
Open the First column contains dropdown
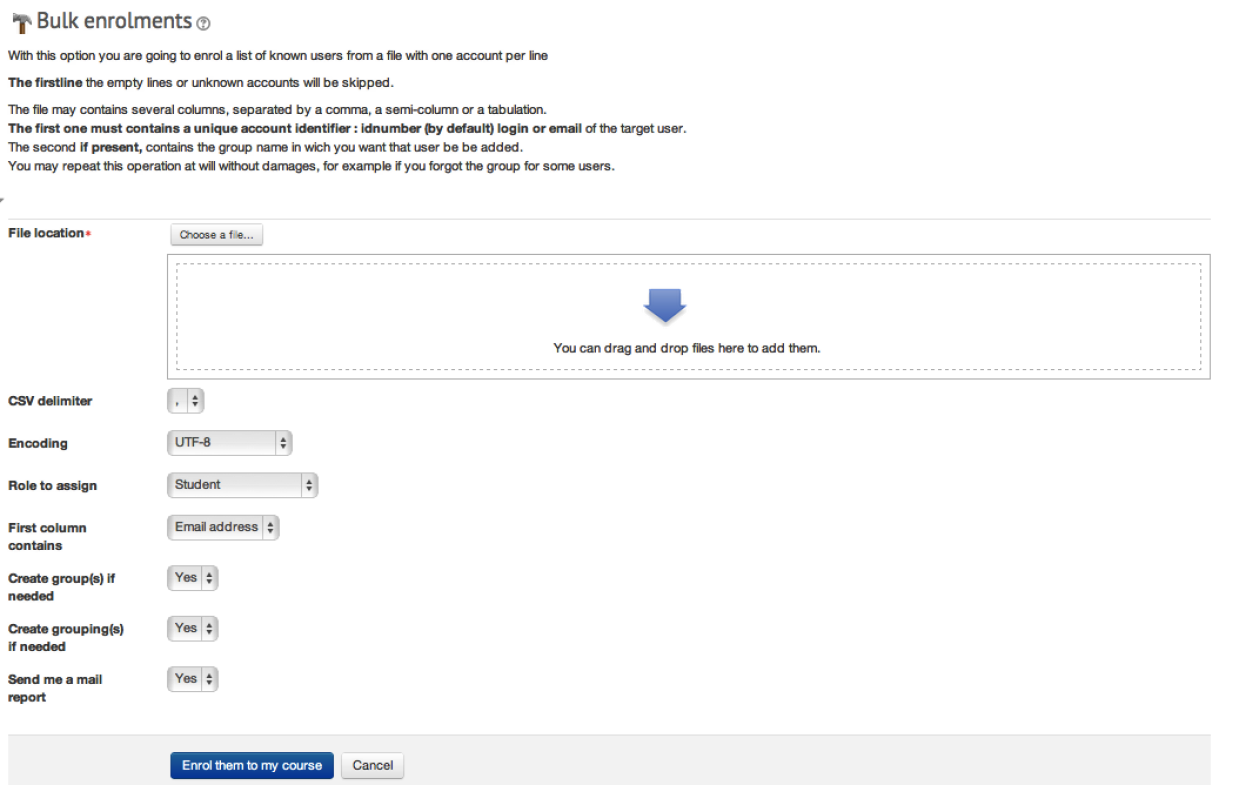[222, 527]
